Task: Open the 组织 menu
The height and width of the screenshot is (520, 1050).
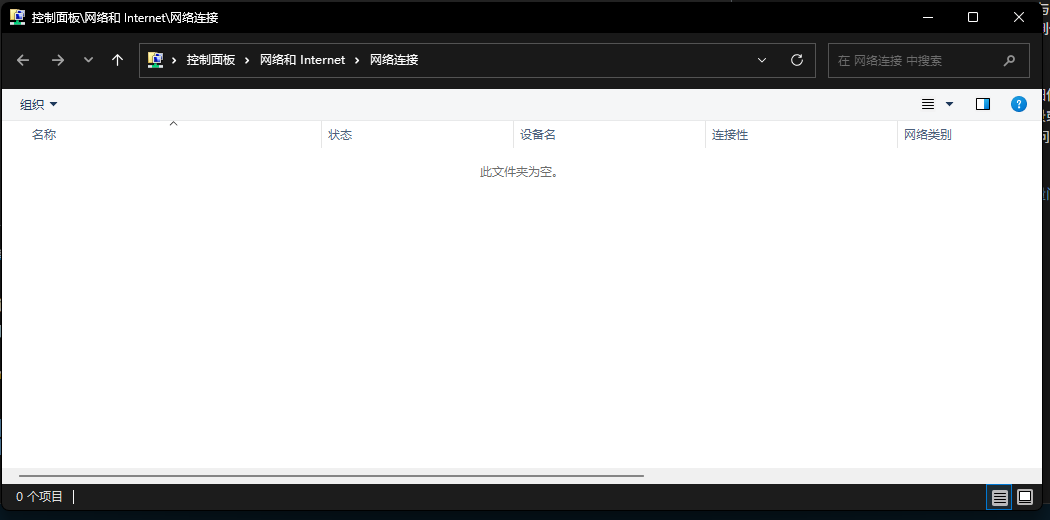Action: tap(39, 104)
